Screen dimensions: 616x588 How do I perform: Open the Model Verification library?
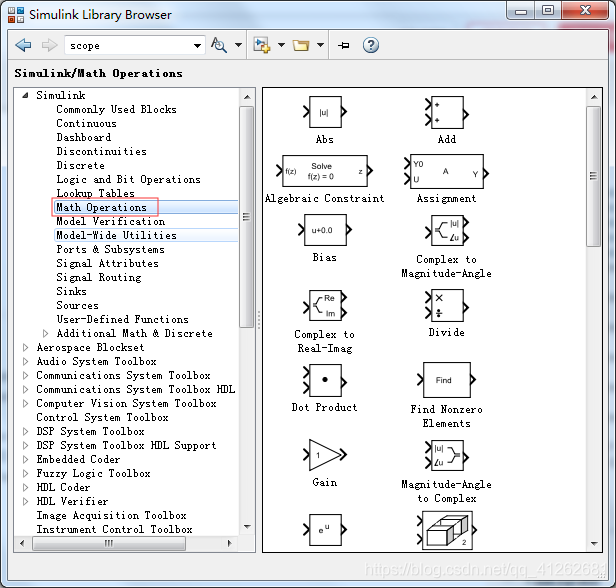tap(111, 221)
